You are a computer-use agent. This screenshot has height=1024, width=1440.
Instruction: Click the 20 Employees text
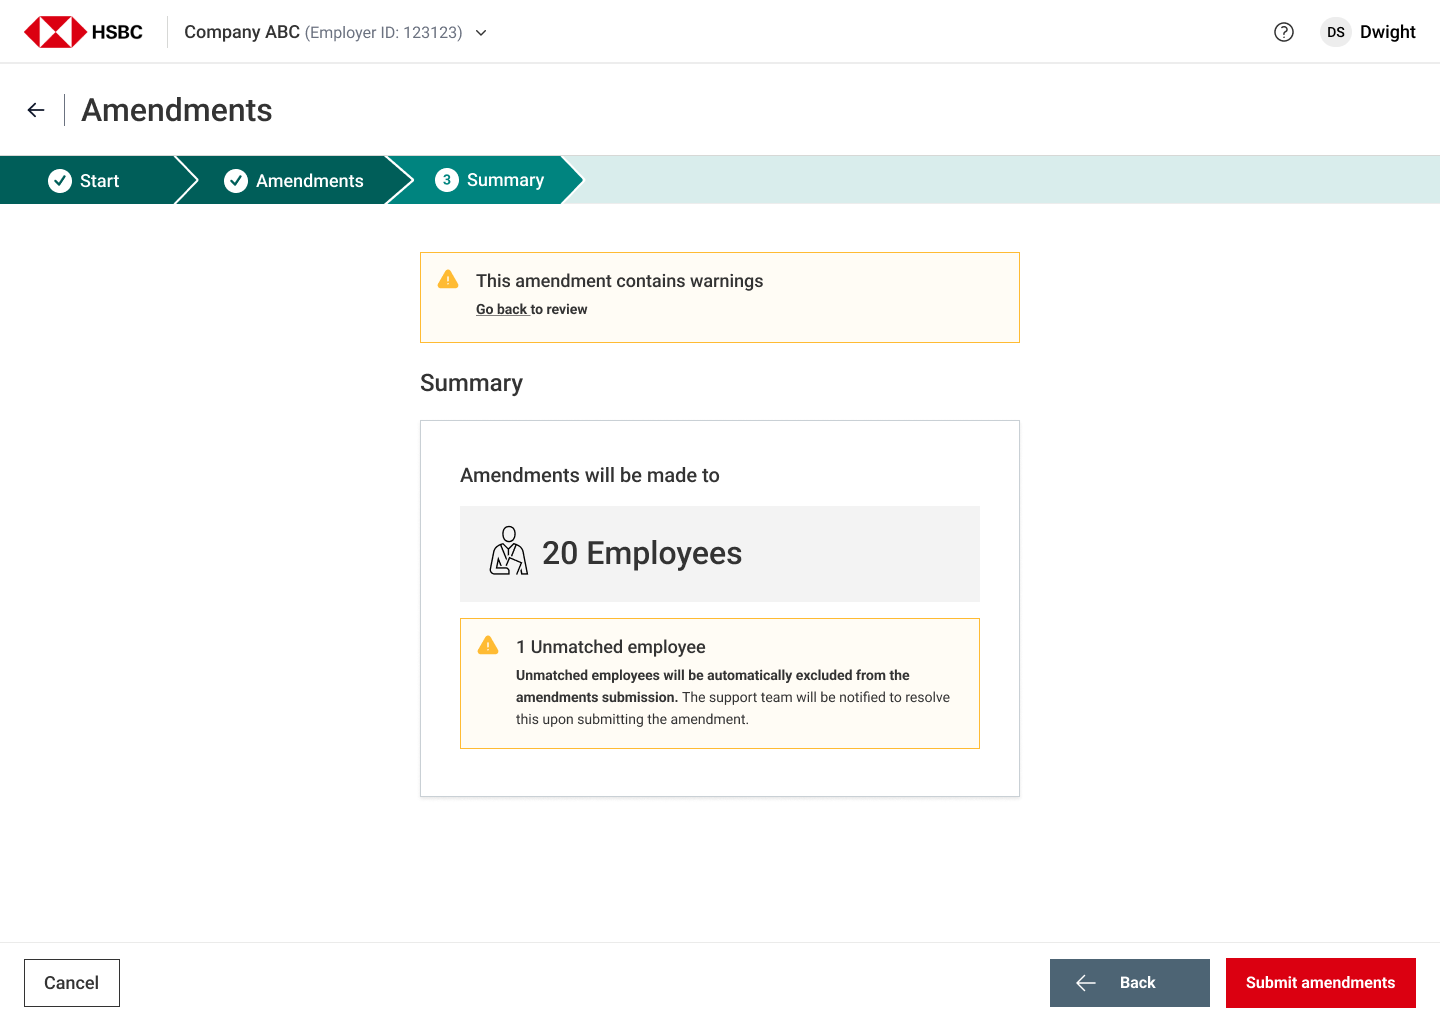(642, 553)
